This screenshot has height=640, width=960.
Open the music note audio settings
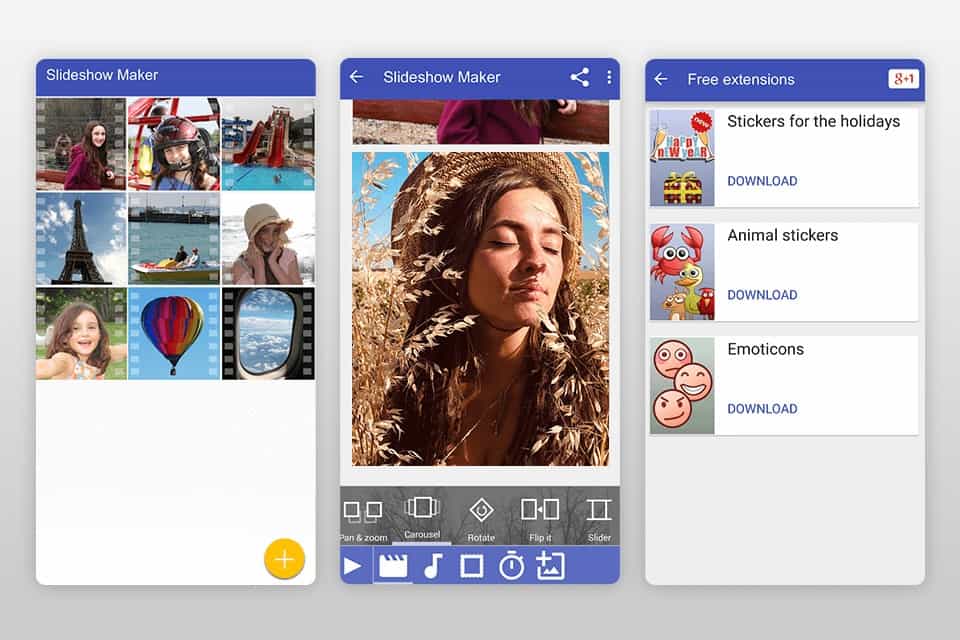click(432, 565)
